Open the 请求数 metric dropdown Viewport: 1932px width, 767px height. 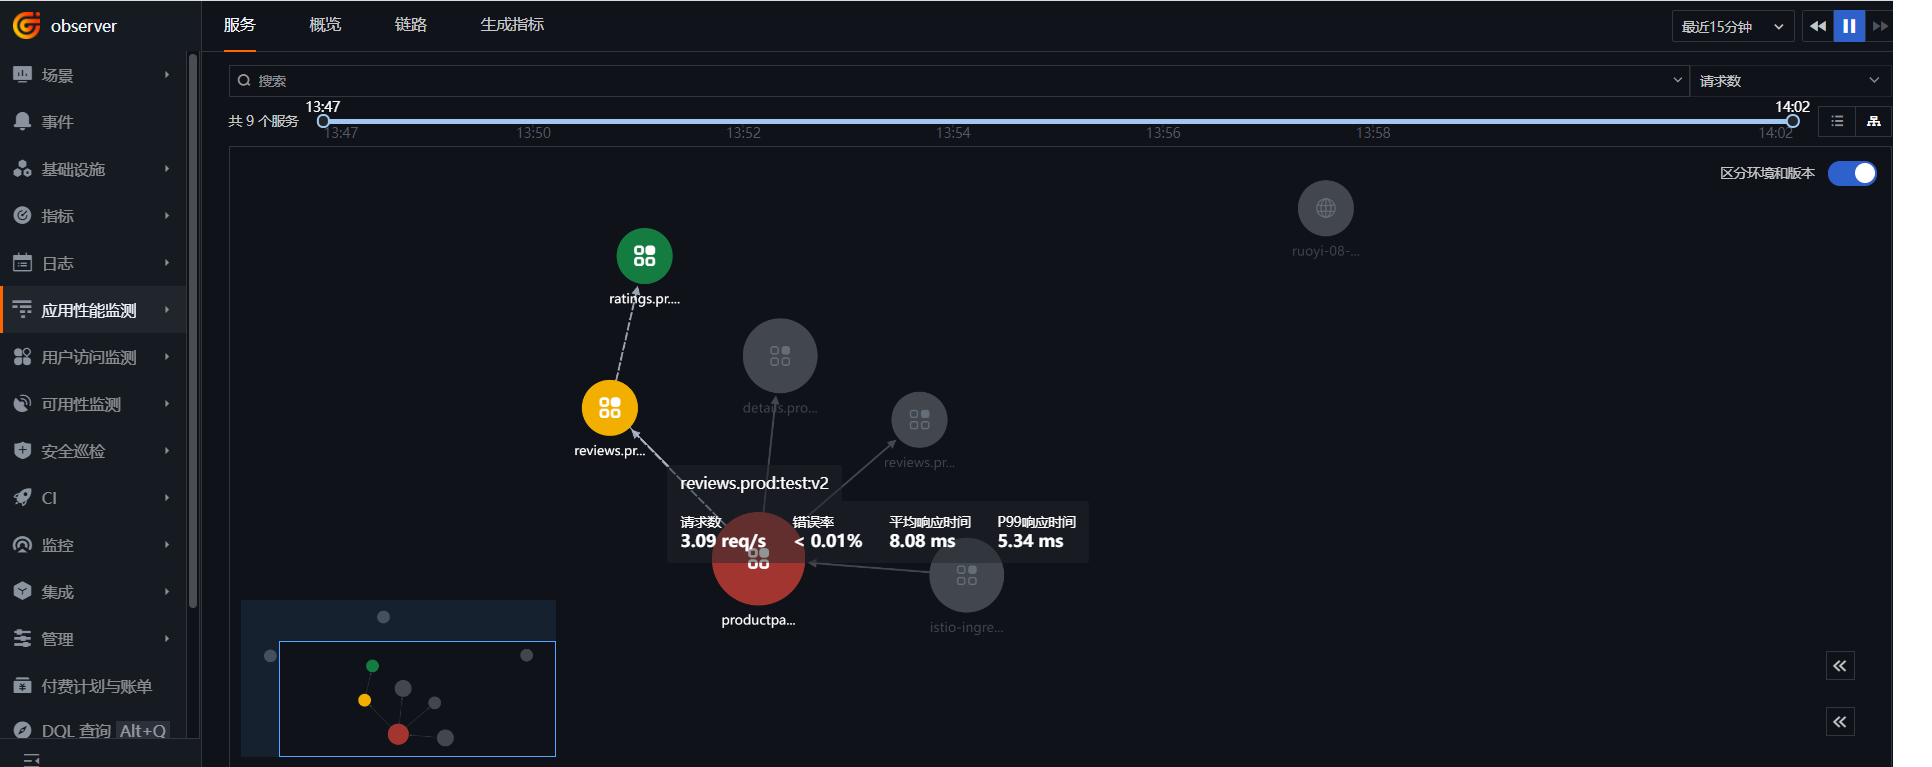[x=1789, y=81]
